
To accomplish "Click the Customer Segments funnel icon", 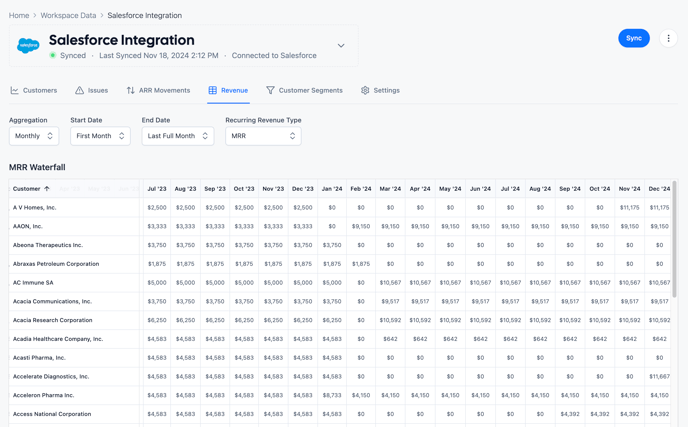I will pyautogui.click(x=270, y=91).
